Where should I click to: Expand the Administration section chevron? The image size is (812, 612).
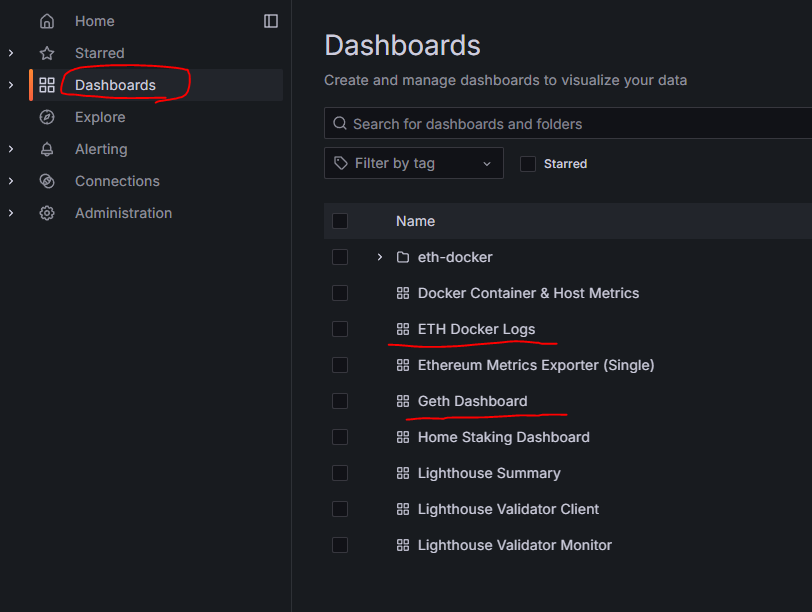coord(11,213)
